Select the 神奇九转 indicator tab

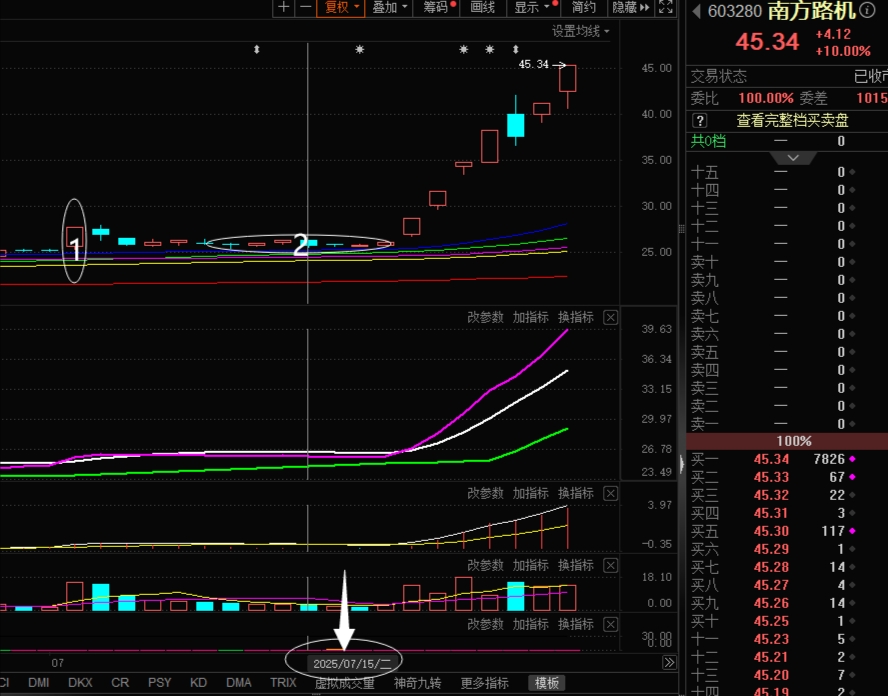(x=417, y=684)
